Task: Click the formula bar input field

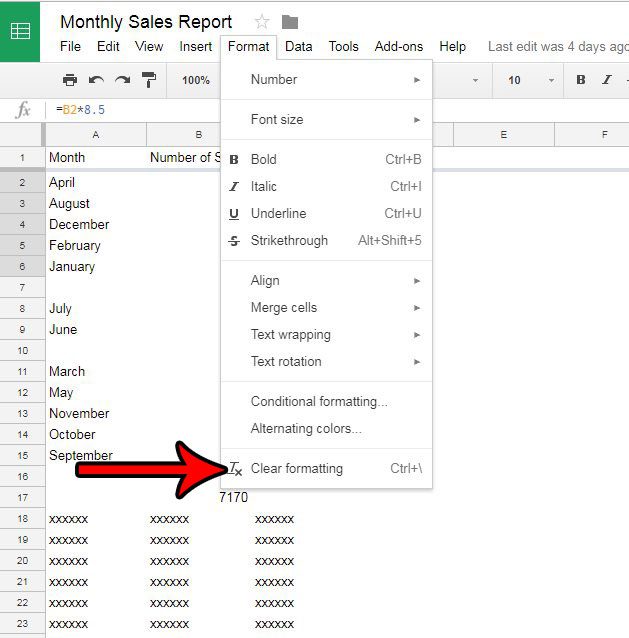Action: (300, 110)
